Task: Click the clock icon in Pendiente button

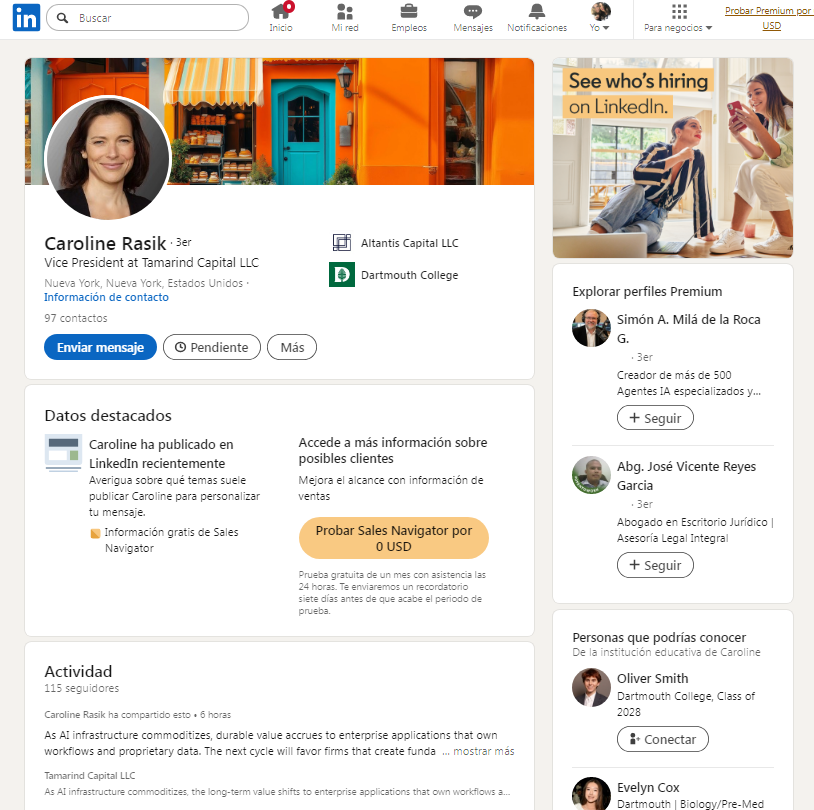Action: (x=180, y=347)
